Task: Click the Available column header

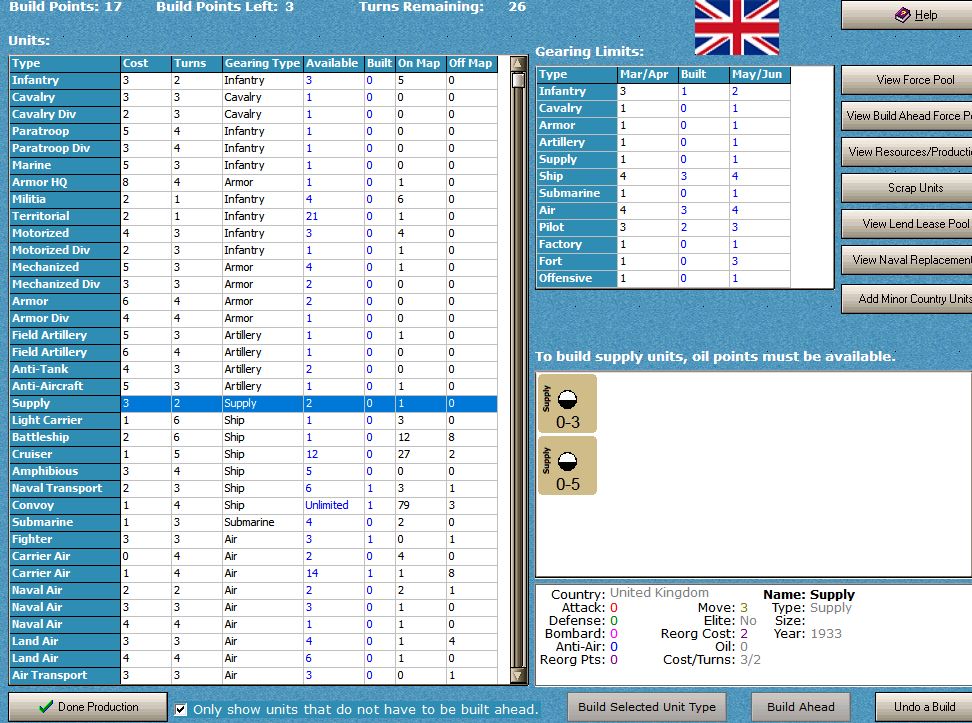Action: tap(334, 63)
